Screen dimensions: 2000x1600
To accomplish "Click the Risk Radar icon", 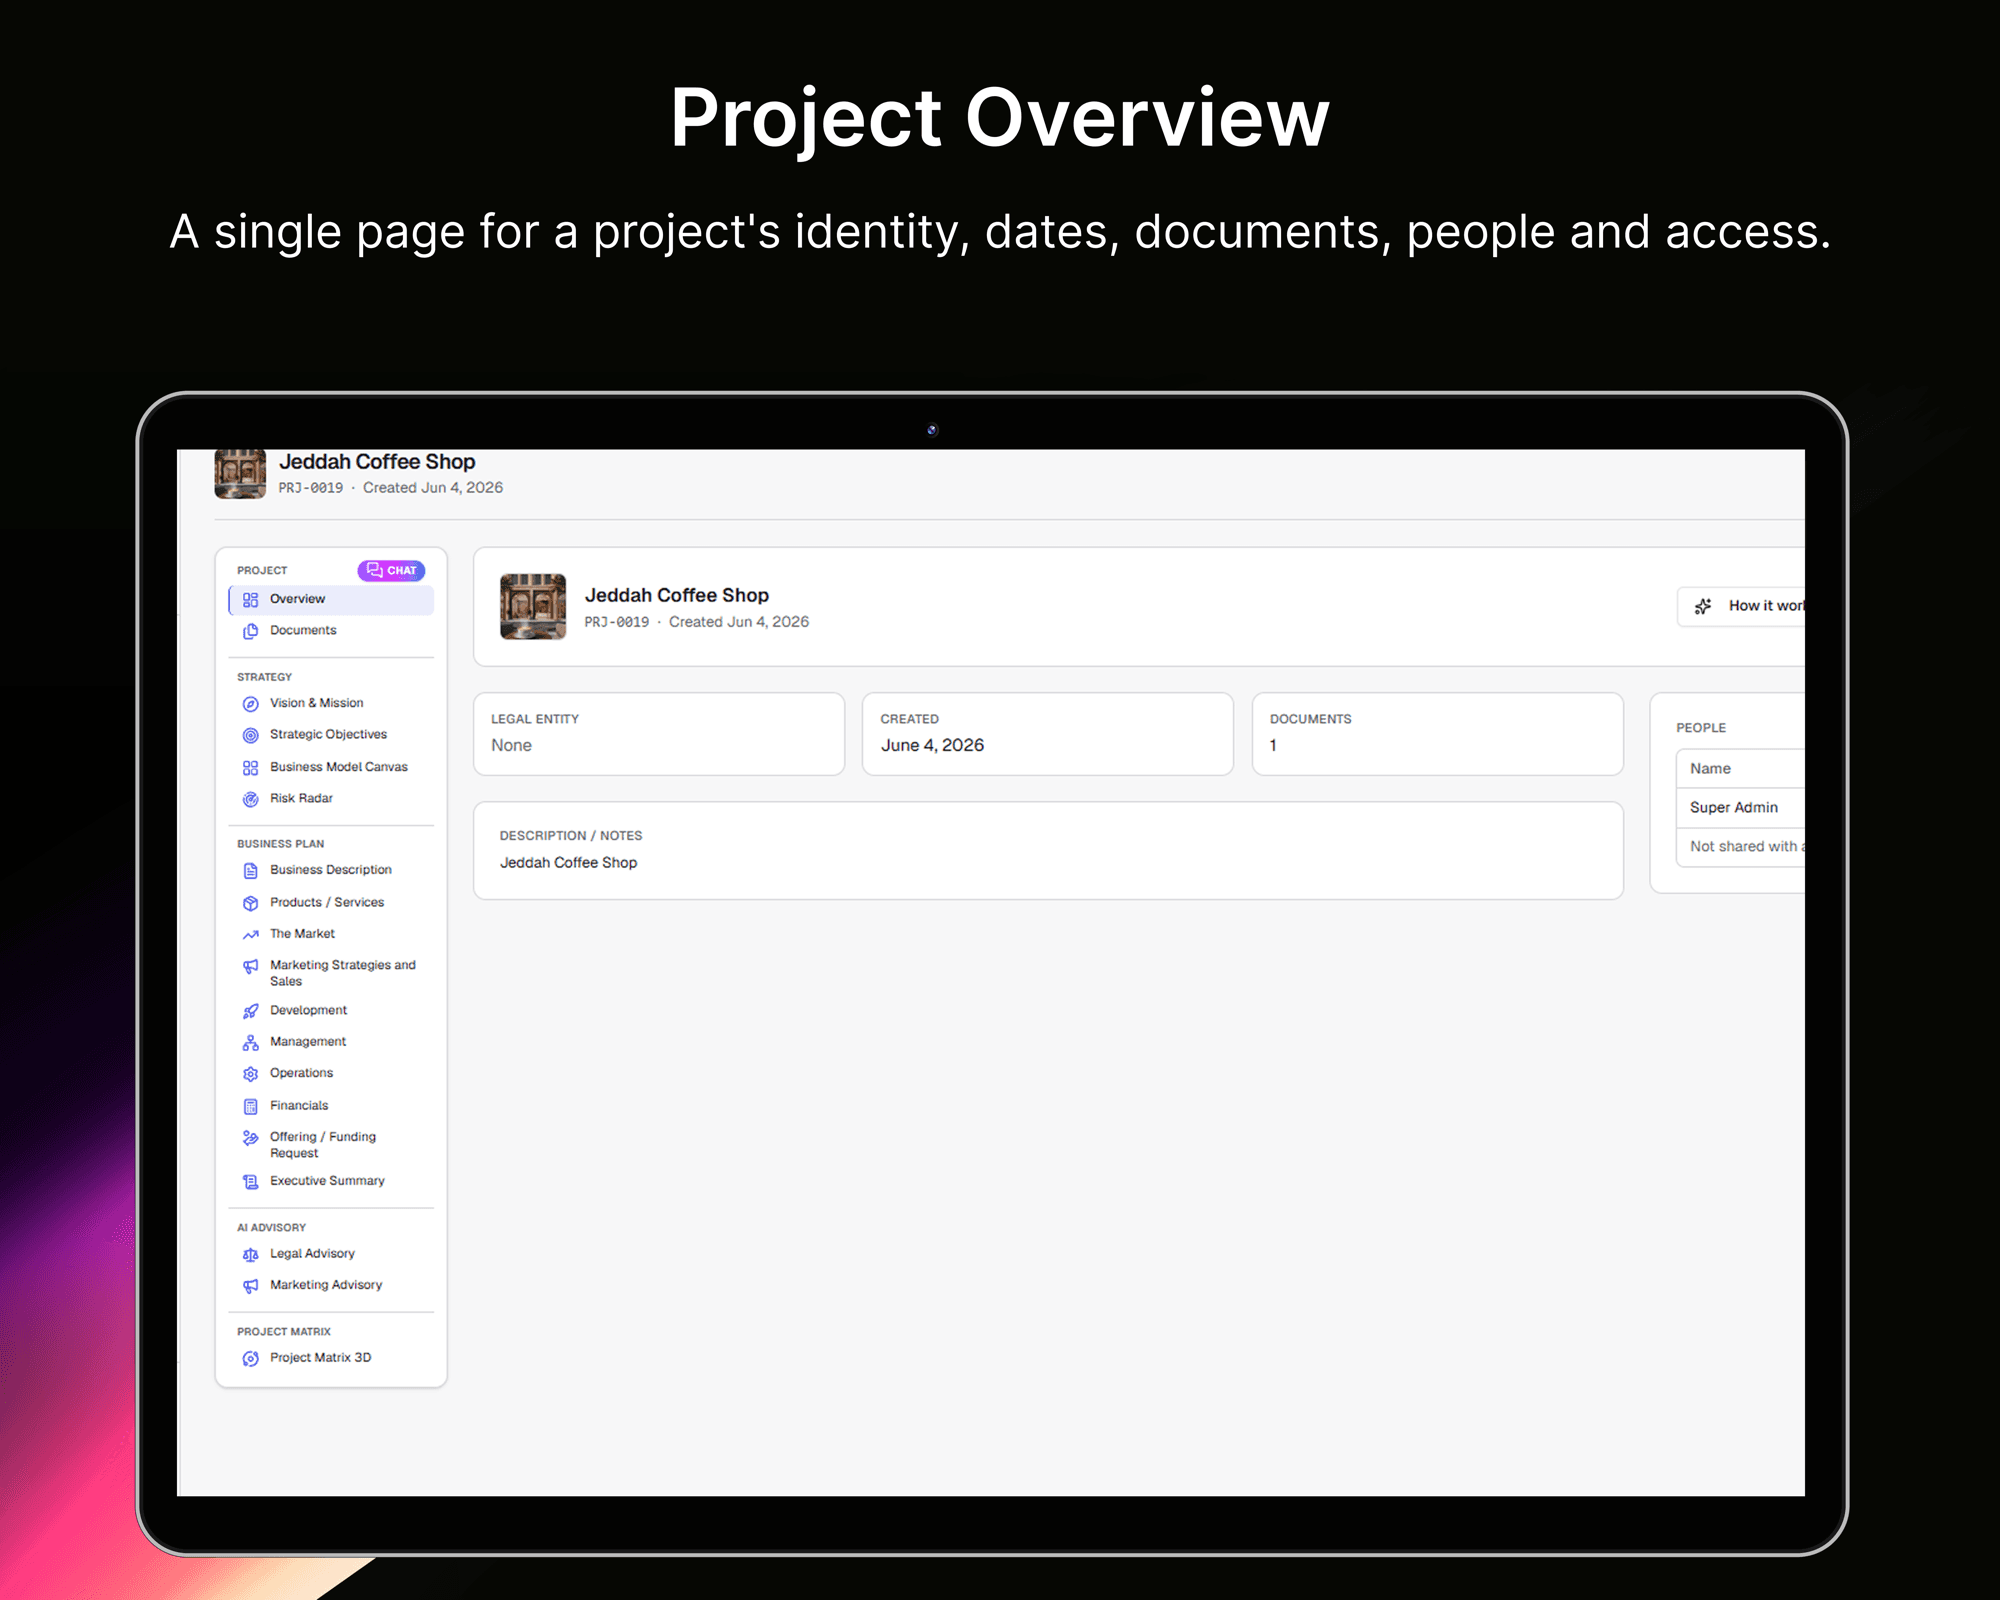I will click(x=250, y=799).
